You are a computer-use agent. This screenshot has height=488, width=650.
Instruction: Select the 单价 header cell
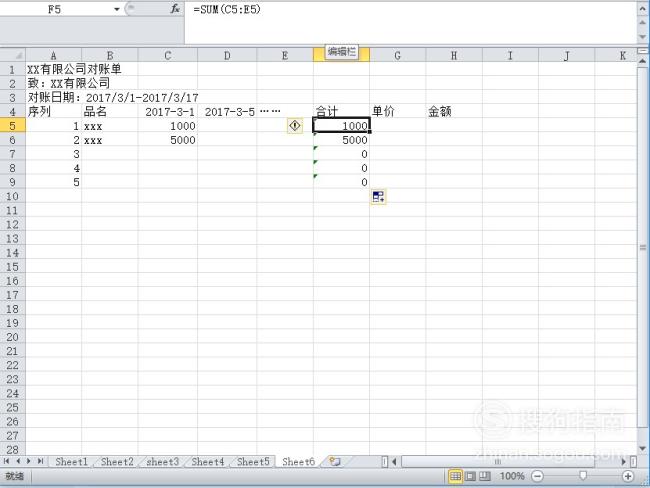coord(398,112)
